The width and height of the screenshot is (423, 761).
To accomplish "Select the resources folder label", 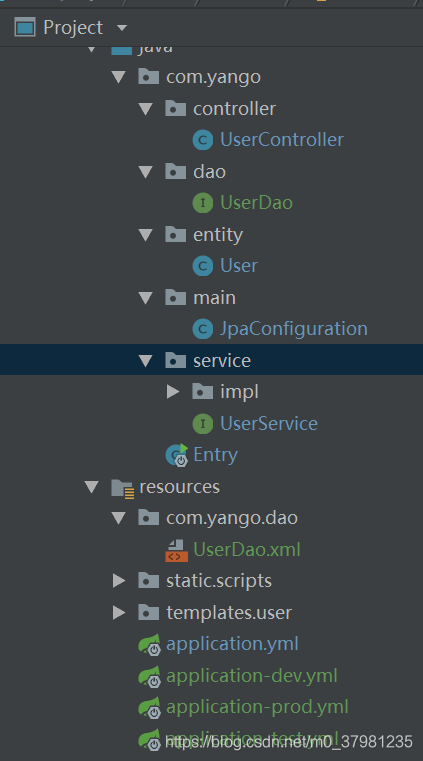I will click(x=179, y=486).
